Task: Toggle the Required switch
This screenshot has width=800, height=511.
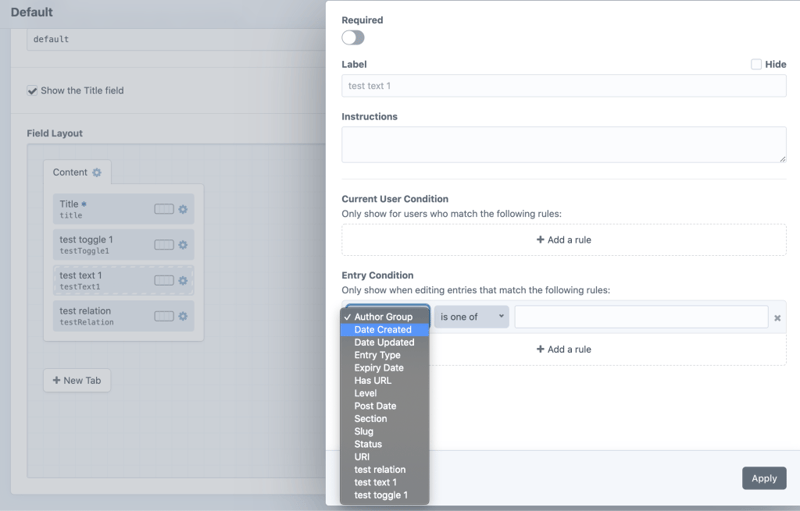Action: coord(353,38)
